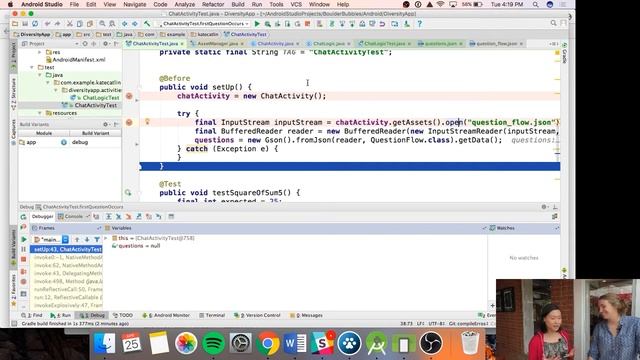640x360 pixels.
Task: Open the VCS menu
Action: pyautogui.click(x=296, y=4)
